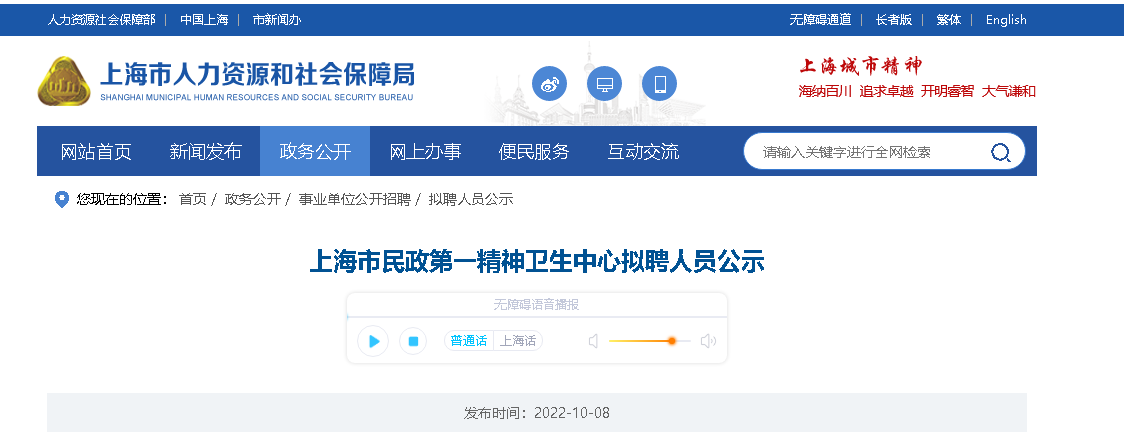Click the audio progress bar

[x=537, y=316]
